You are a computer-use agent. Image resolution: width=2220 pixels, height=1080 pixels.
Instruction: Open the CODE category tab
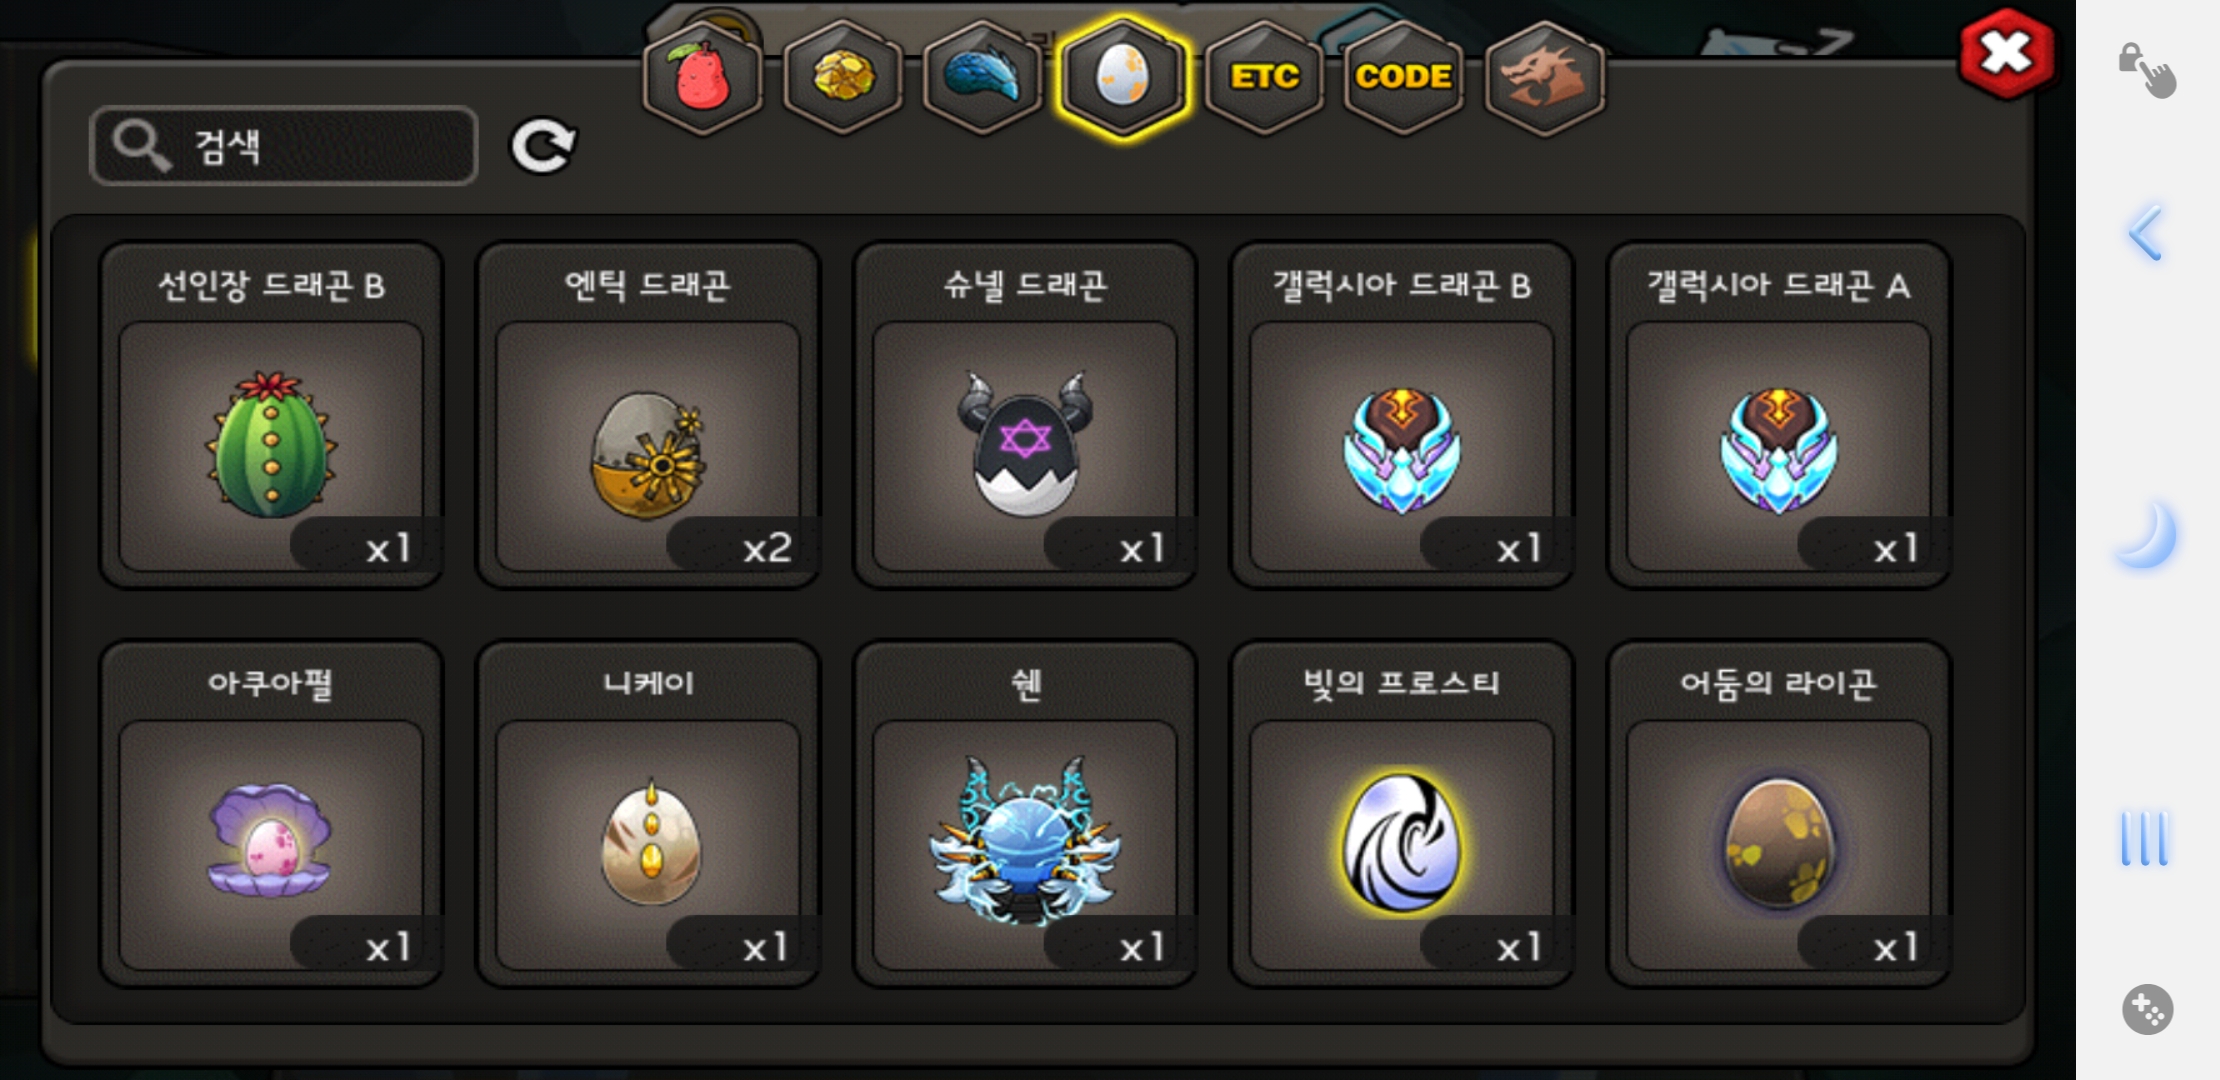coord(1403,77)
